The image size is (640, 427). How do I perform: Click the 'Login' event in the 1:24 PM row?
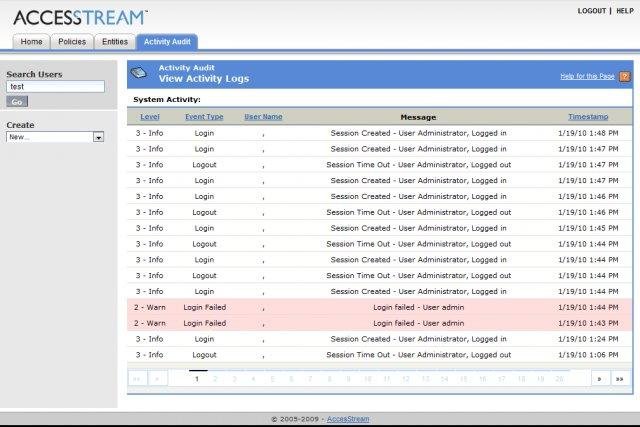tap(204, 339)
